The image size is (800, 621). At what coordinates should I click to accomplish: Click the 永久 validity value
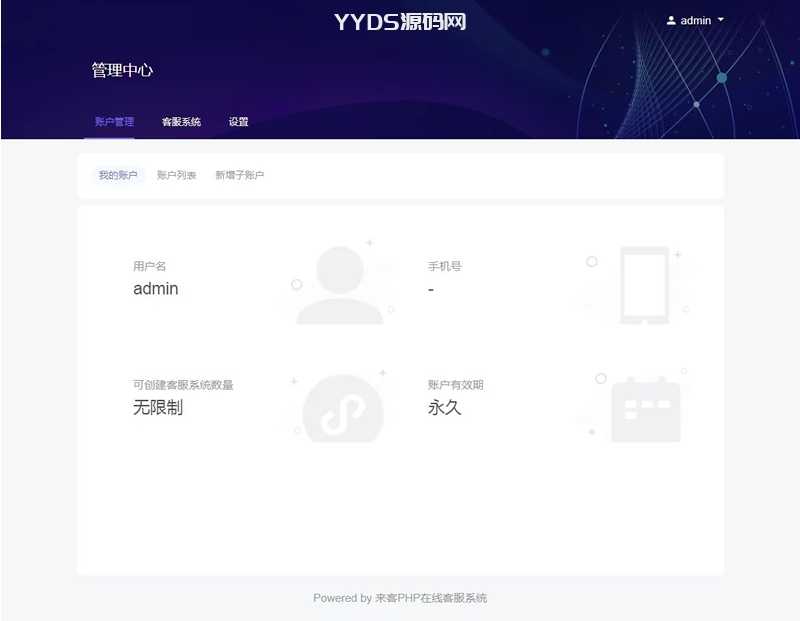click(444, 408)
